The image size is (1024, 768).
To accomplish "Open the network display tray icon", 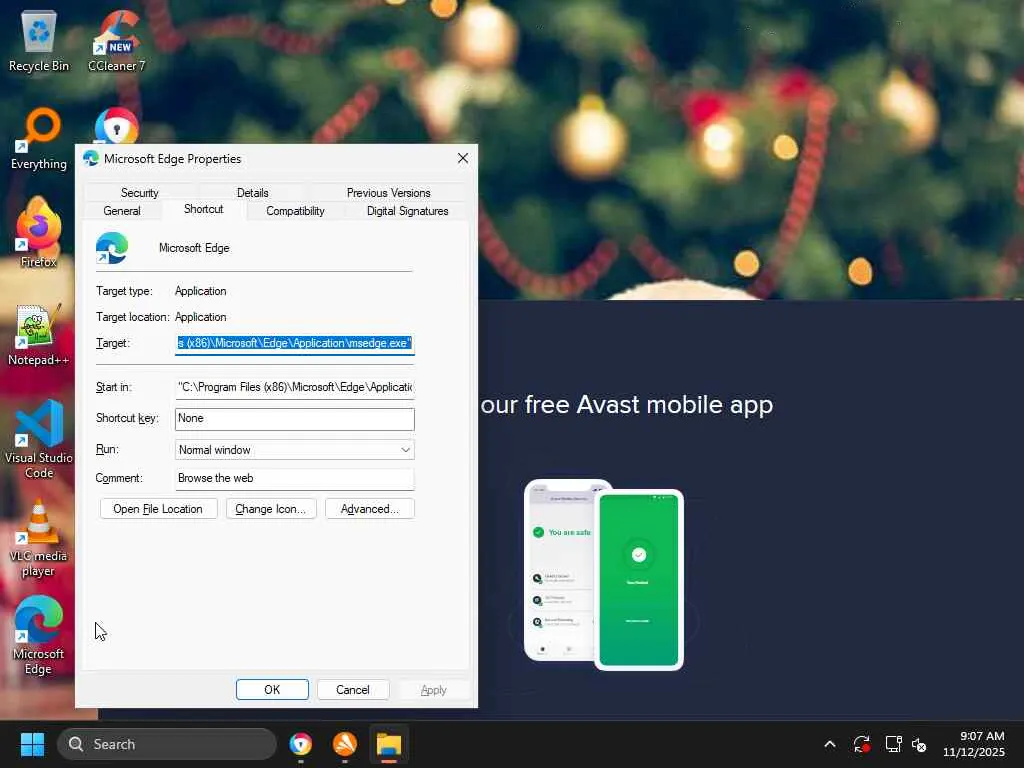I will pos(893,744).
